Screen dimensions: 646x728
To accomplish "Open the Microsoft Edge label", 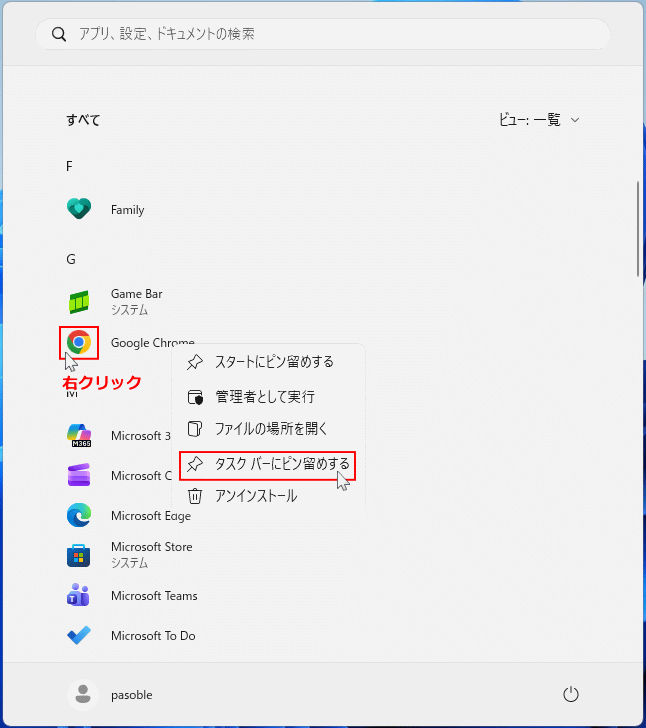I will [151, 516].
